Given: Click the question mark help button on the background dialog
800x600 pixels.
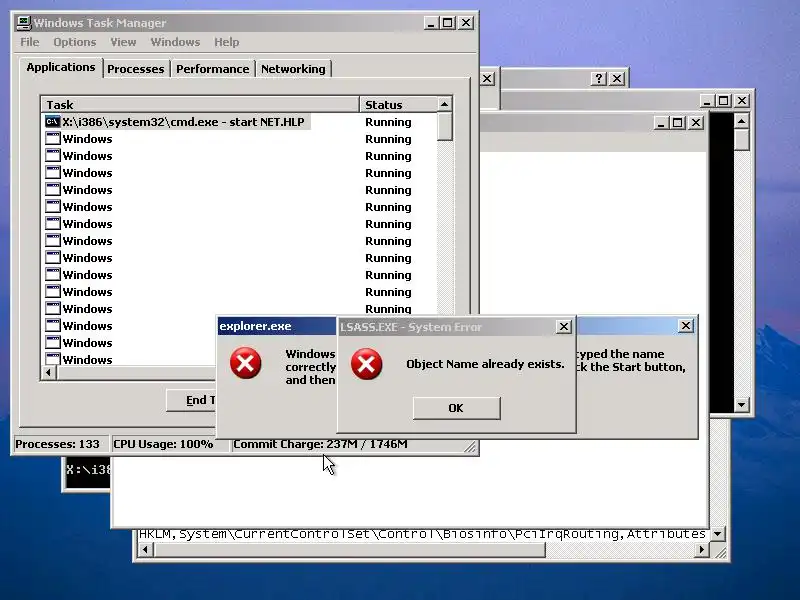Looking at the screenshot, I should point(598,79).
